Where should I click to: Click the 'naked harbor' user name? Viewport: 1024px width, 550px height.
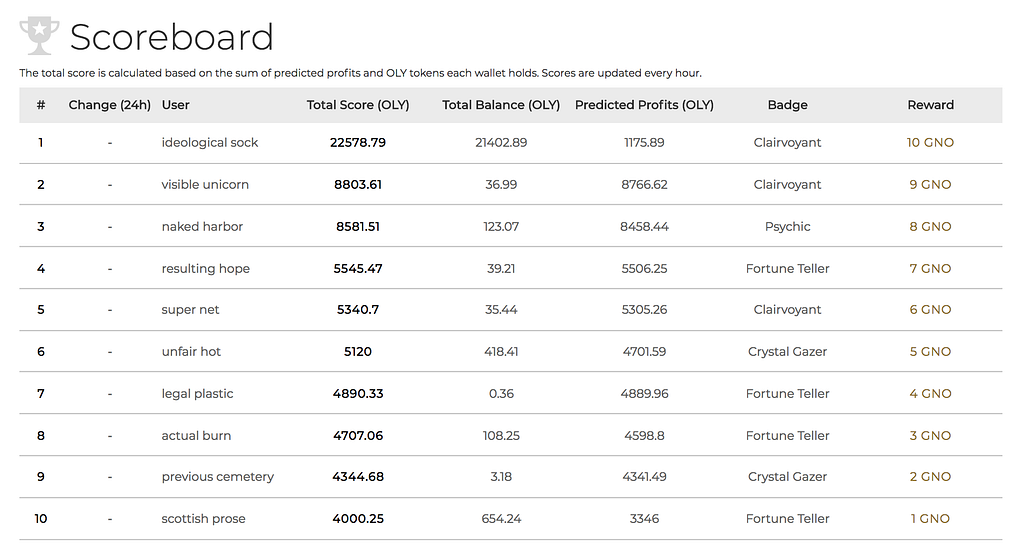[202, 227]
